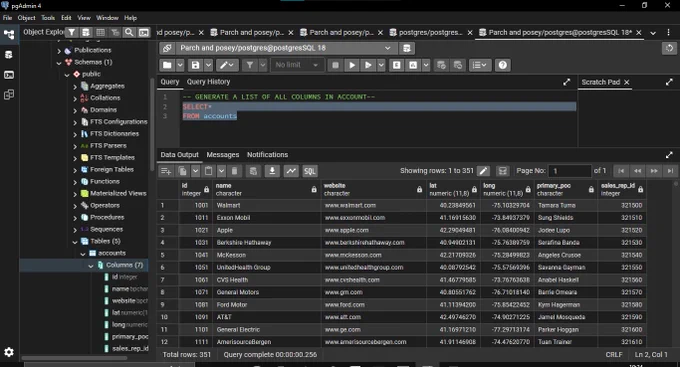The height and width of the screenshot is (367, 680).
Task: Collapse the Columns (7) tree node
Action: tap(91, 265)
